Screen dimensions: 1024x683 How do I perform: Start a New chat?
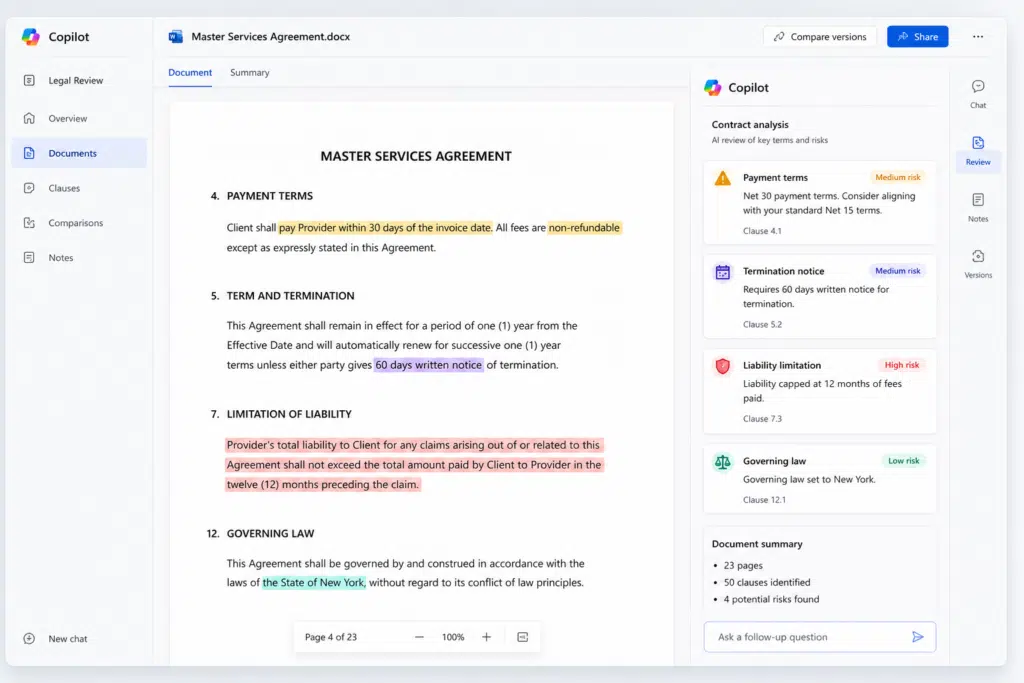click(x=56, y=639)
